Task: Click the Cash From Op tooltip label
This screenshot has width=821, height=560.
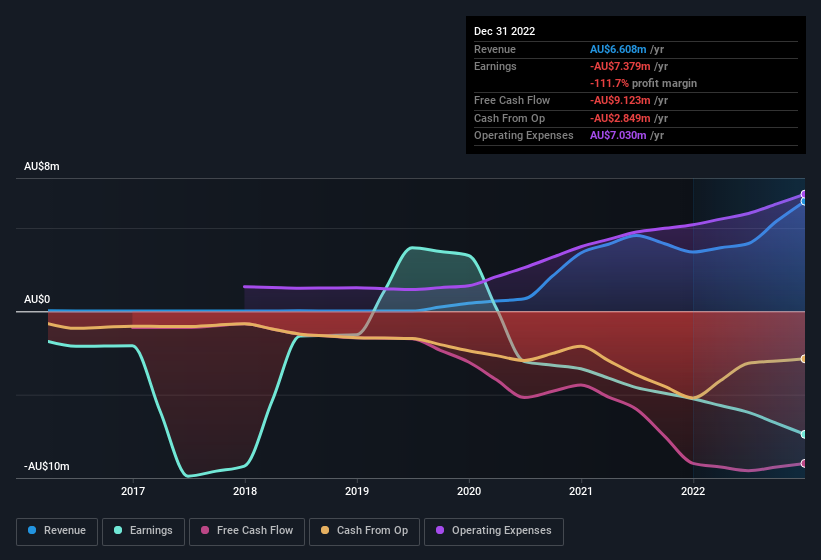Action: [x=509, y=118]
